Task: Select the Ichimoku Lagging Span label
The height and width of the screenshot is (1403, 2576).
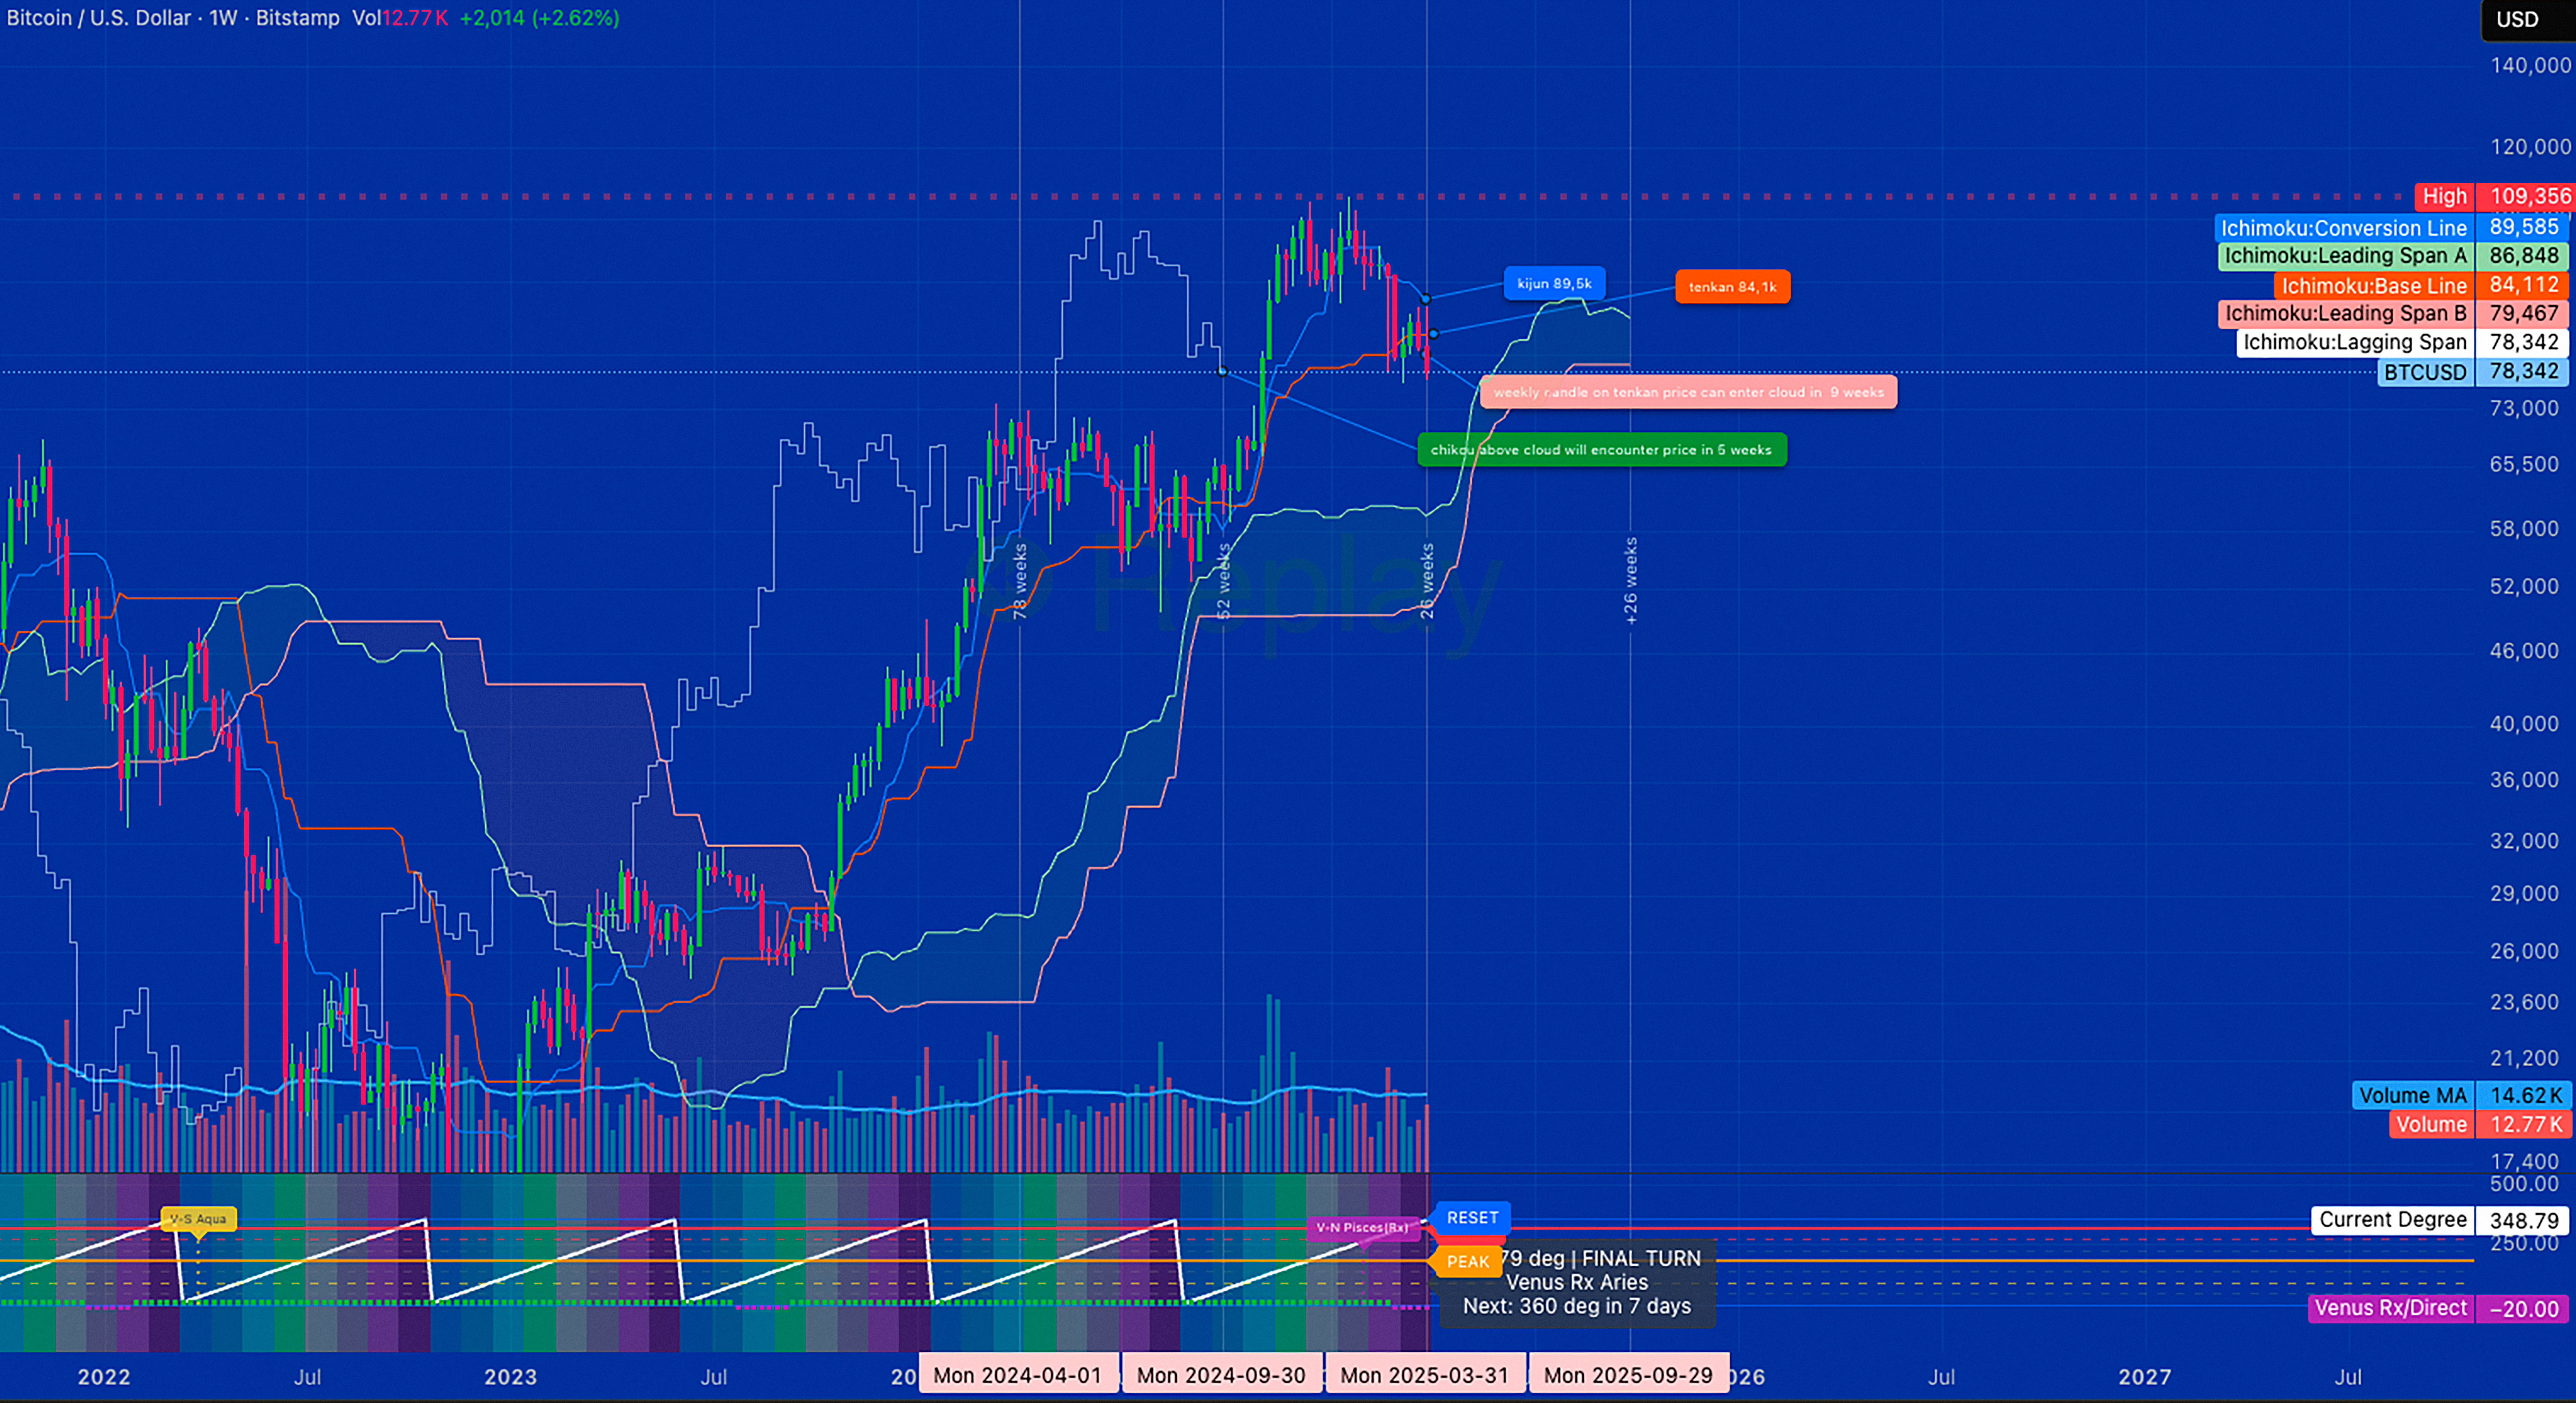Action: pos(2354,342)
